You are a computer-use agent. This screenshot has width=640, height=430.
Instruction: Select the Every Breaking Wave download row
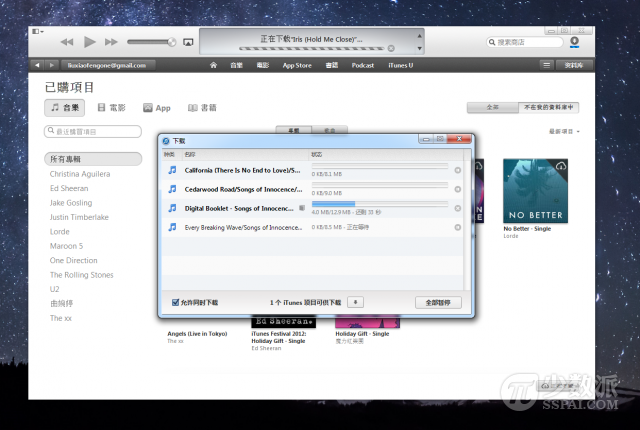click(312, 227)
